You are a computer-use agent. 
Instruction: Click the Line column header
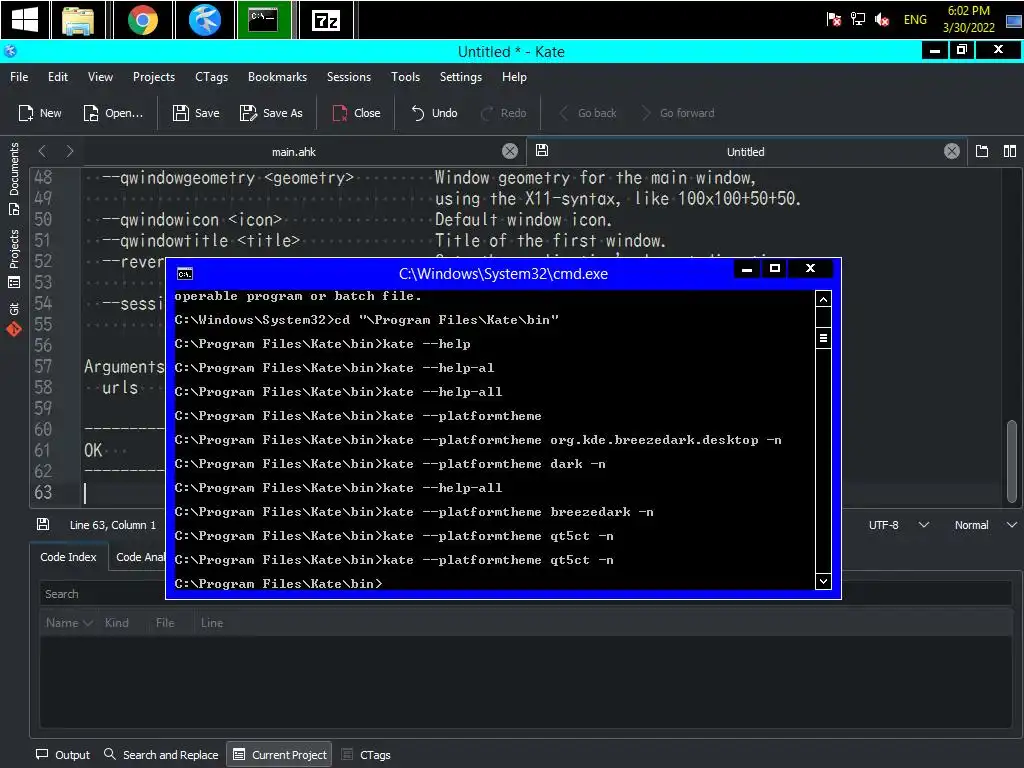click(212, 623)
